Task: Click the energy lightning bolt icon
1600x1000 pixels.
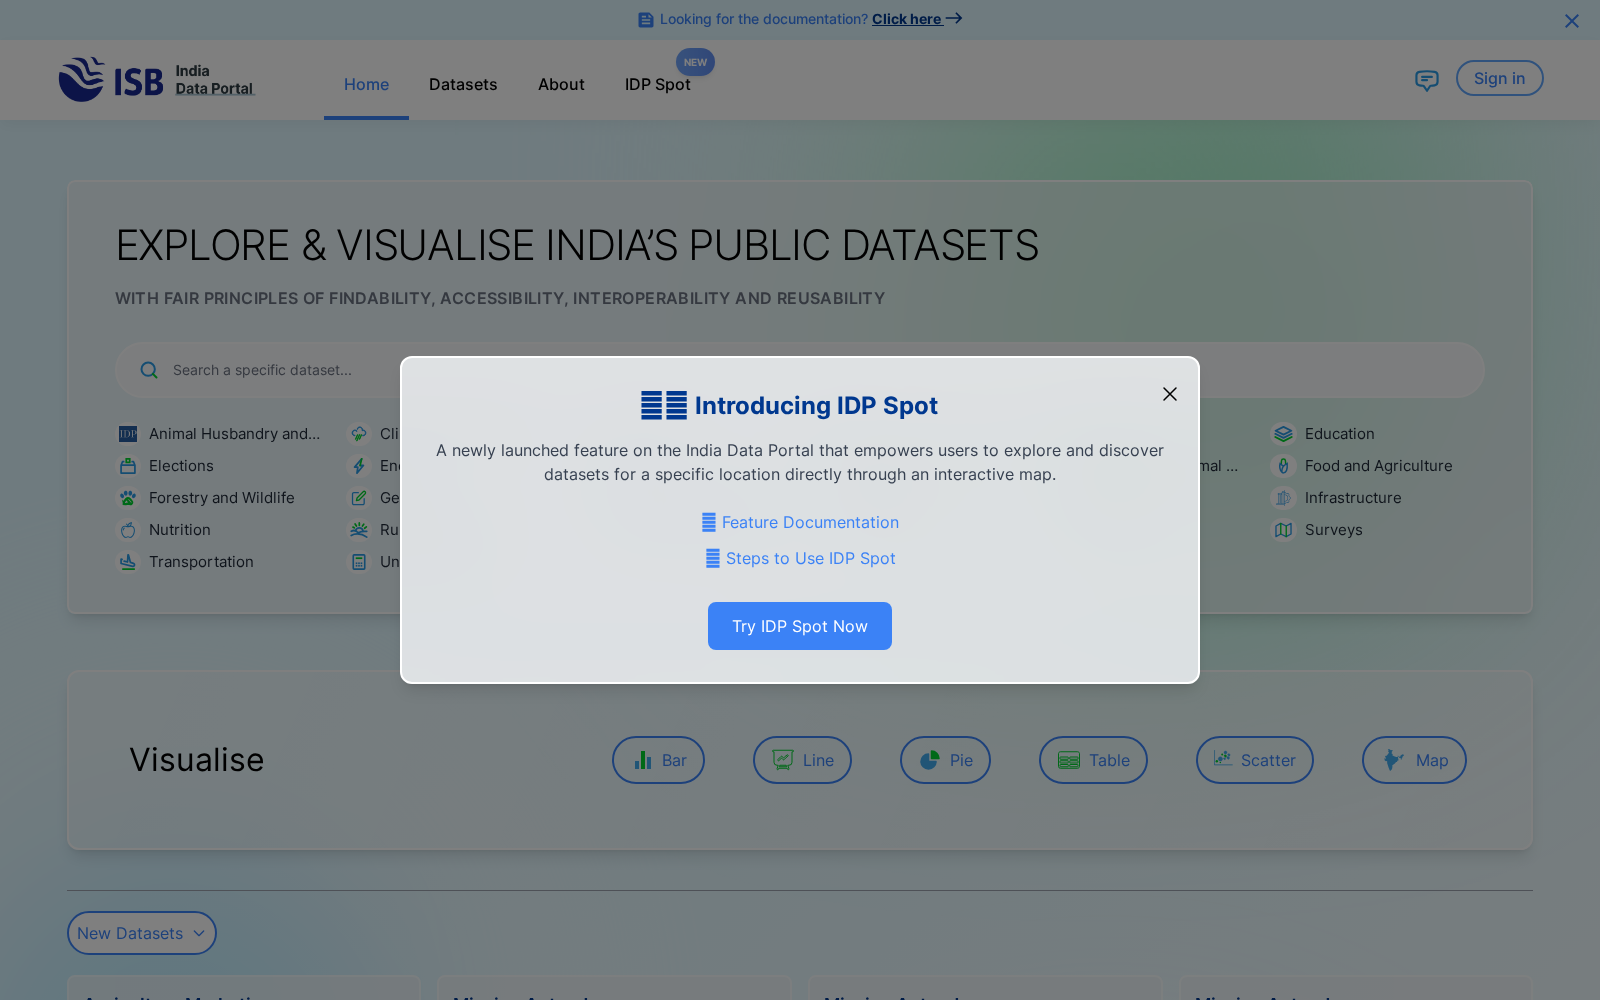Action: coord(359,466)
